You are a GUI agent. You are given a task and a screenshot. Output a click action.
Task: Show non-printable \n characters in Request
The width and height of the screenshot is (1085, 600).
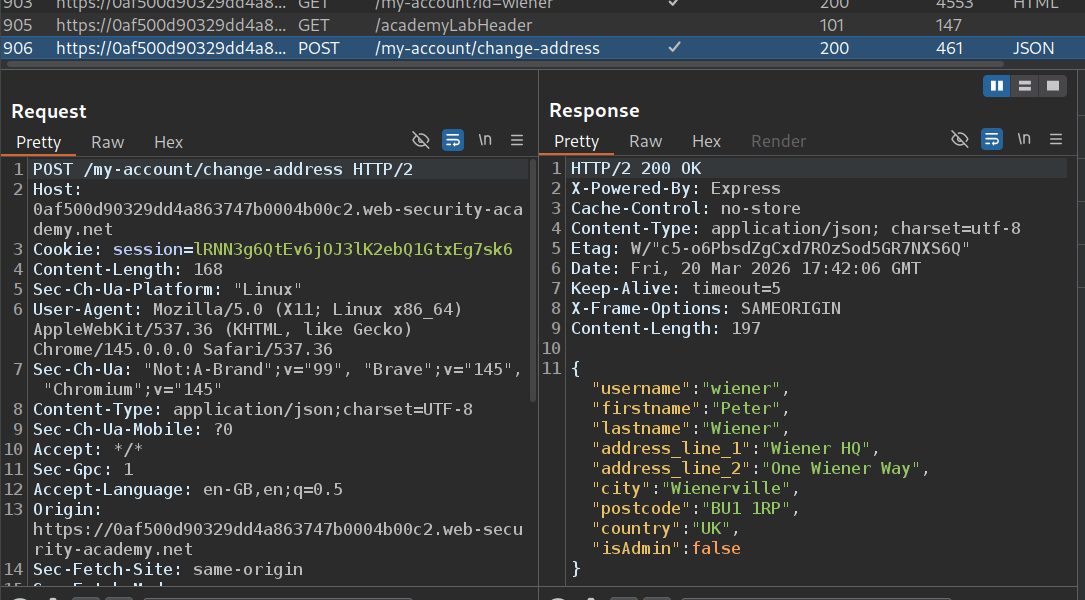pyautogui.click(x=485, y=140)
